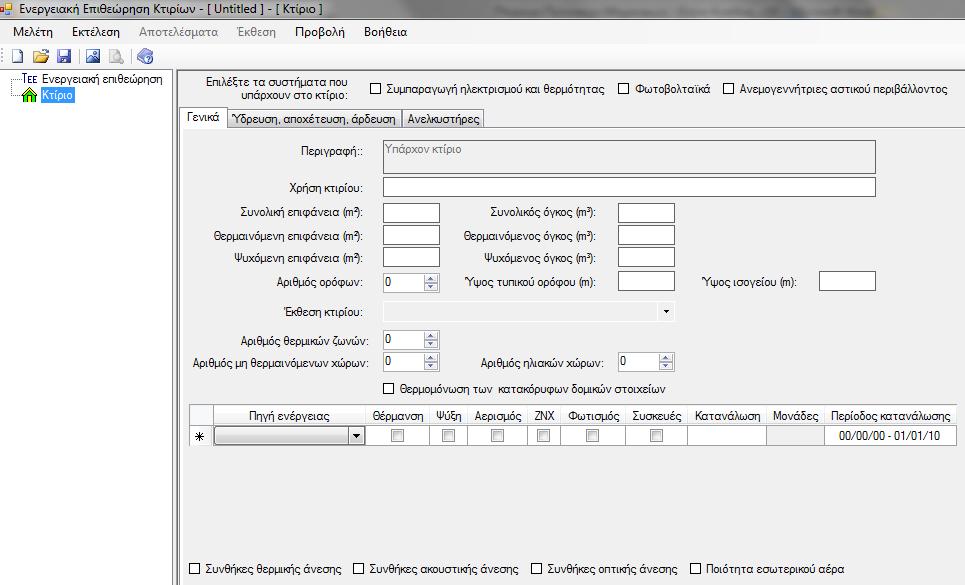Open the Αποτελέσματα menu
Image resolution: width=965 pixels, height=585 pixels.
(x=178, y=32)
